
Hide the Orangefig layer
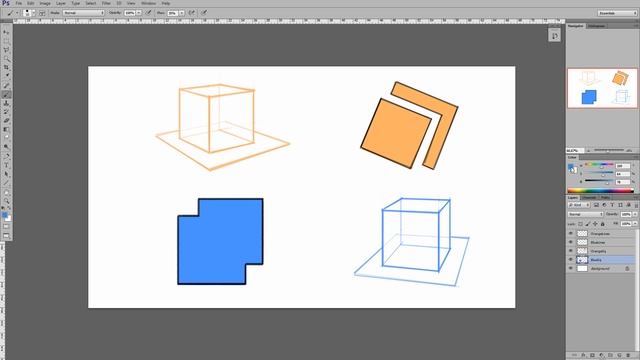[x=571, y=251]
